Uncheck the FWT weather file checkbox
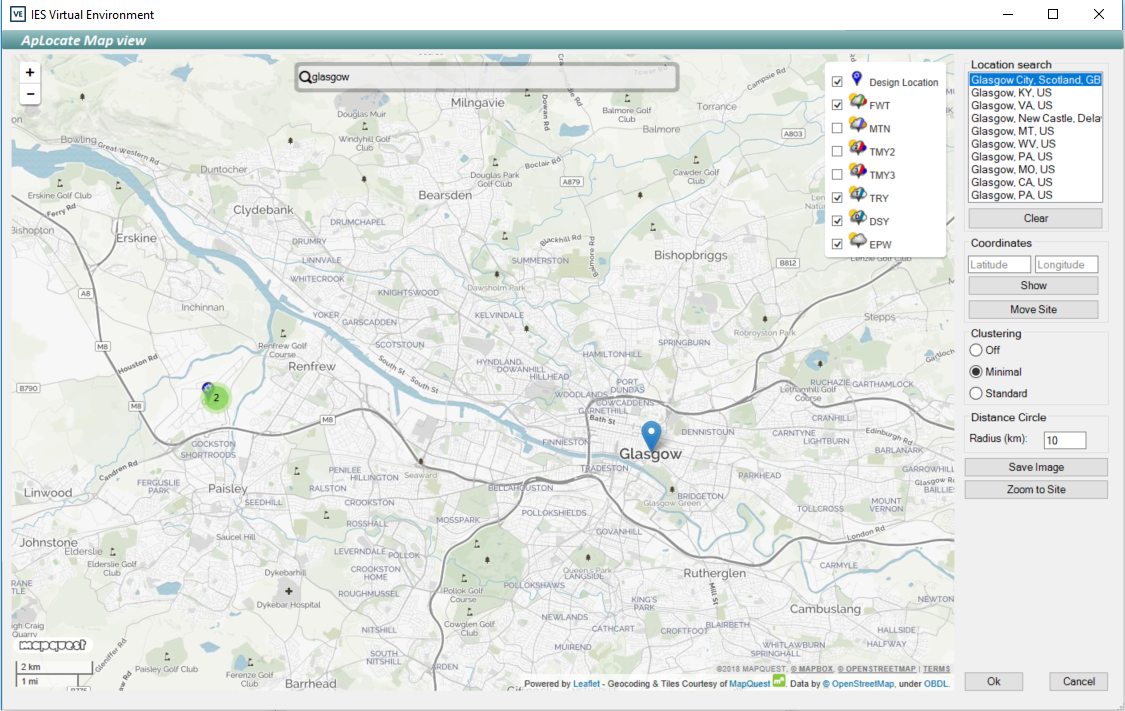 pos(837,105)
